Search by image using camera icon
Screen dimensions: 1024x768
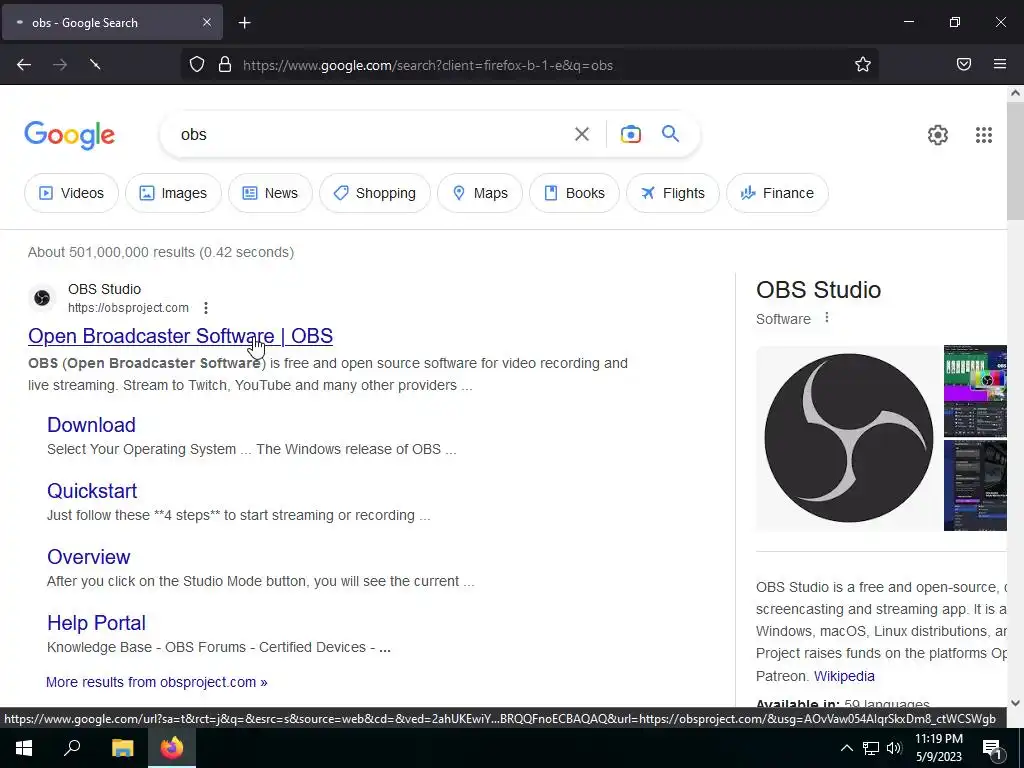pos(630,134)
